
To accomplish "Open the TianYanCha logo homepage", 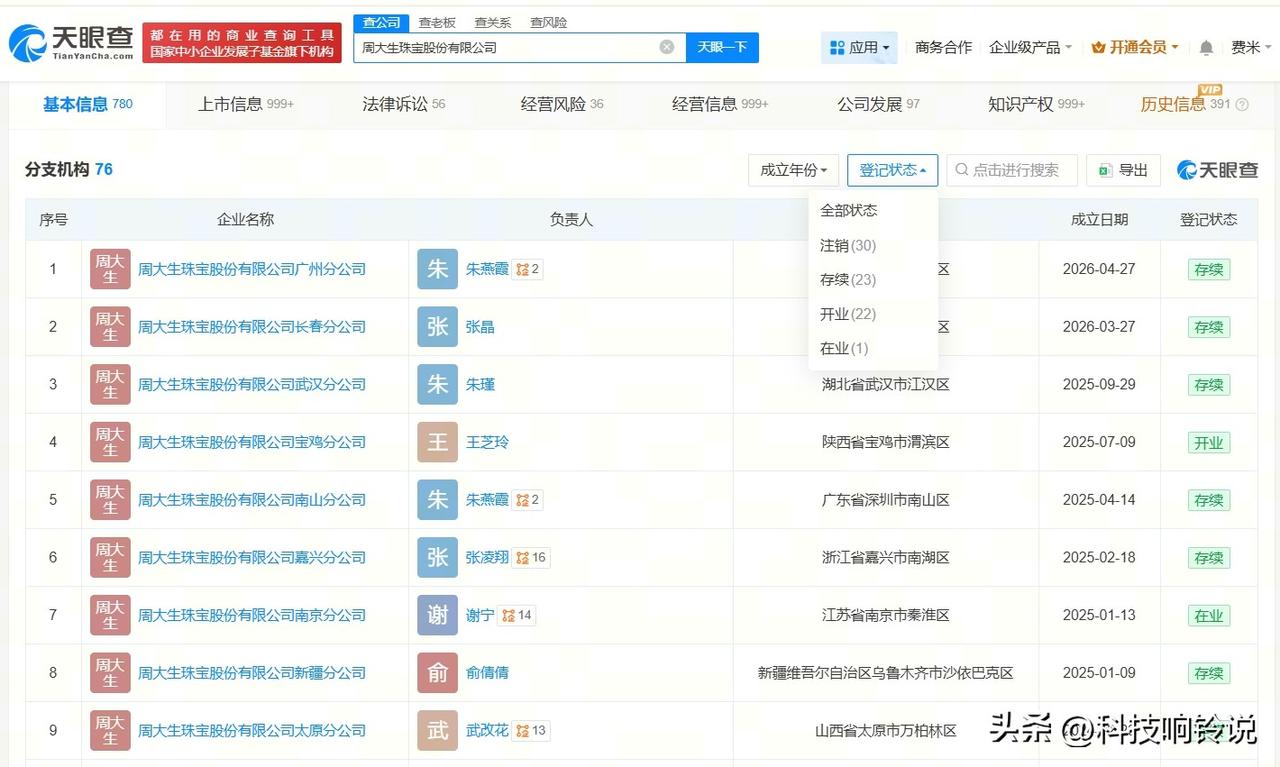I will [x=71, y=42].
